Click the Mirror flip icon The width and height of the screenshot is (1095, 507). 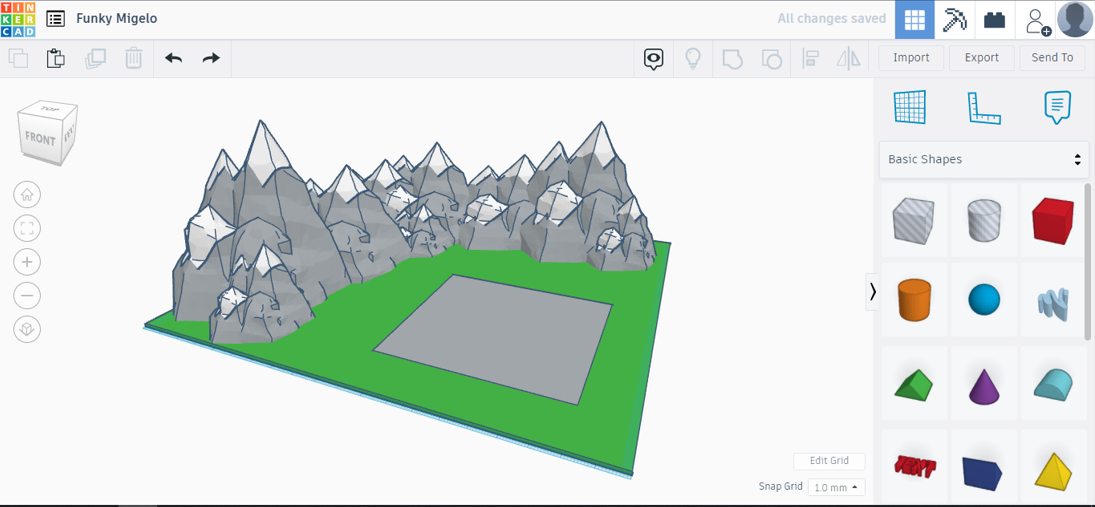[x=848, y=59]
